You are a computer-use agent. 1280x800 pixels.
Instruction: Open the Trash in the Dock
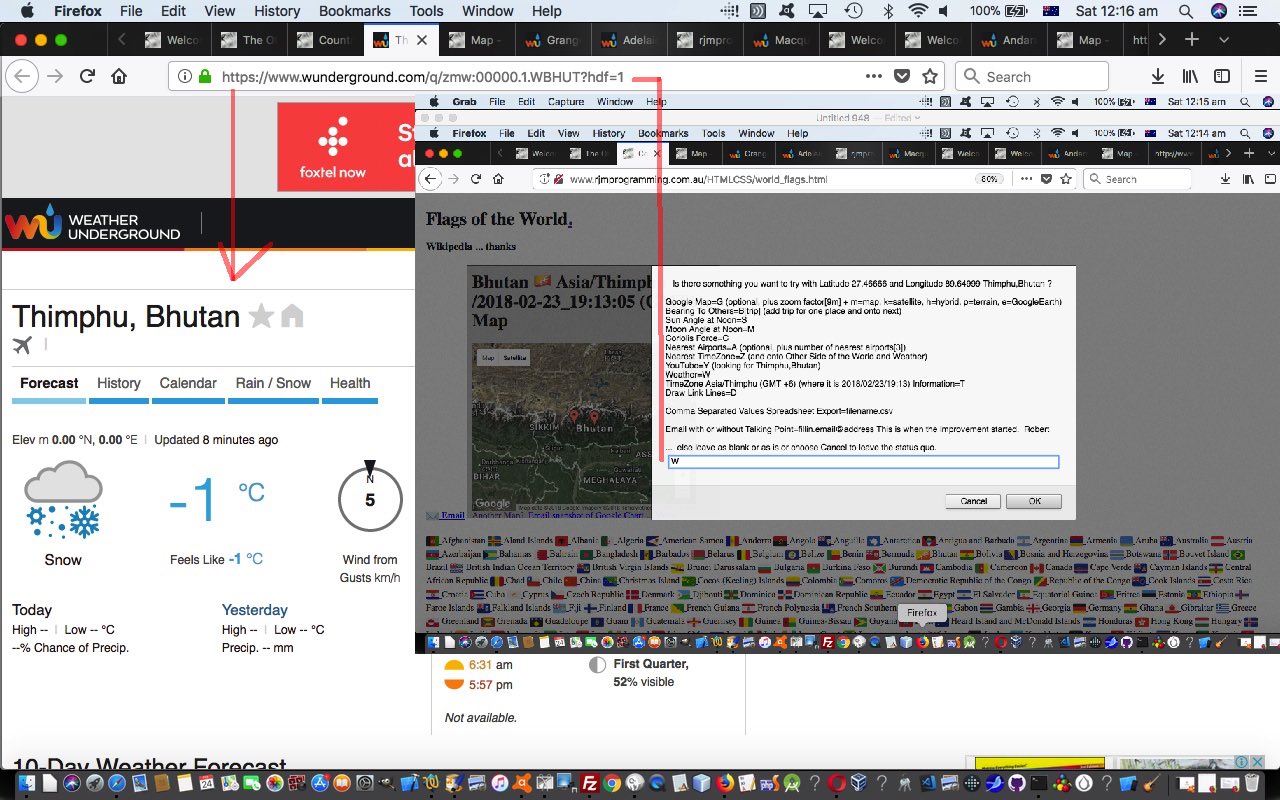click(x=1252, y=783)
